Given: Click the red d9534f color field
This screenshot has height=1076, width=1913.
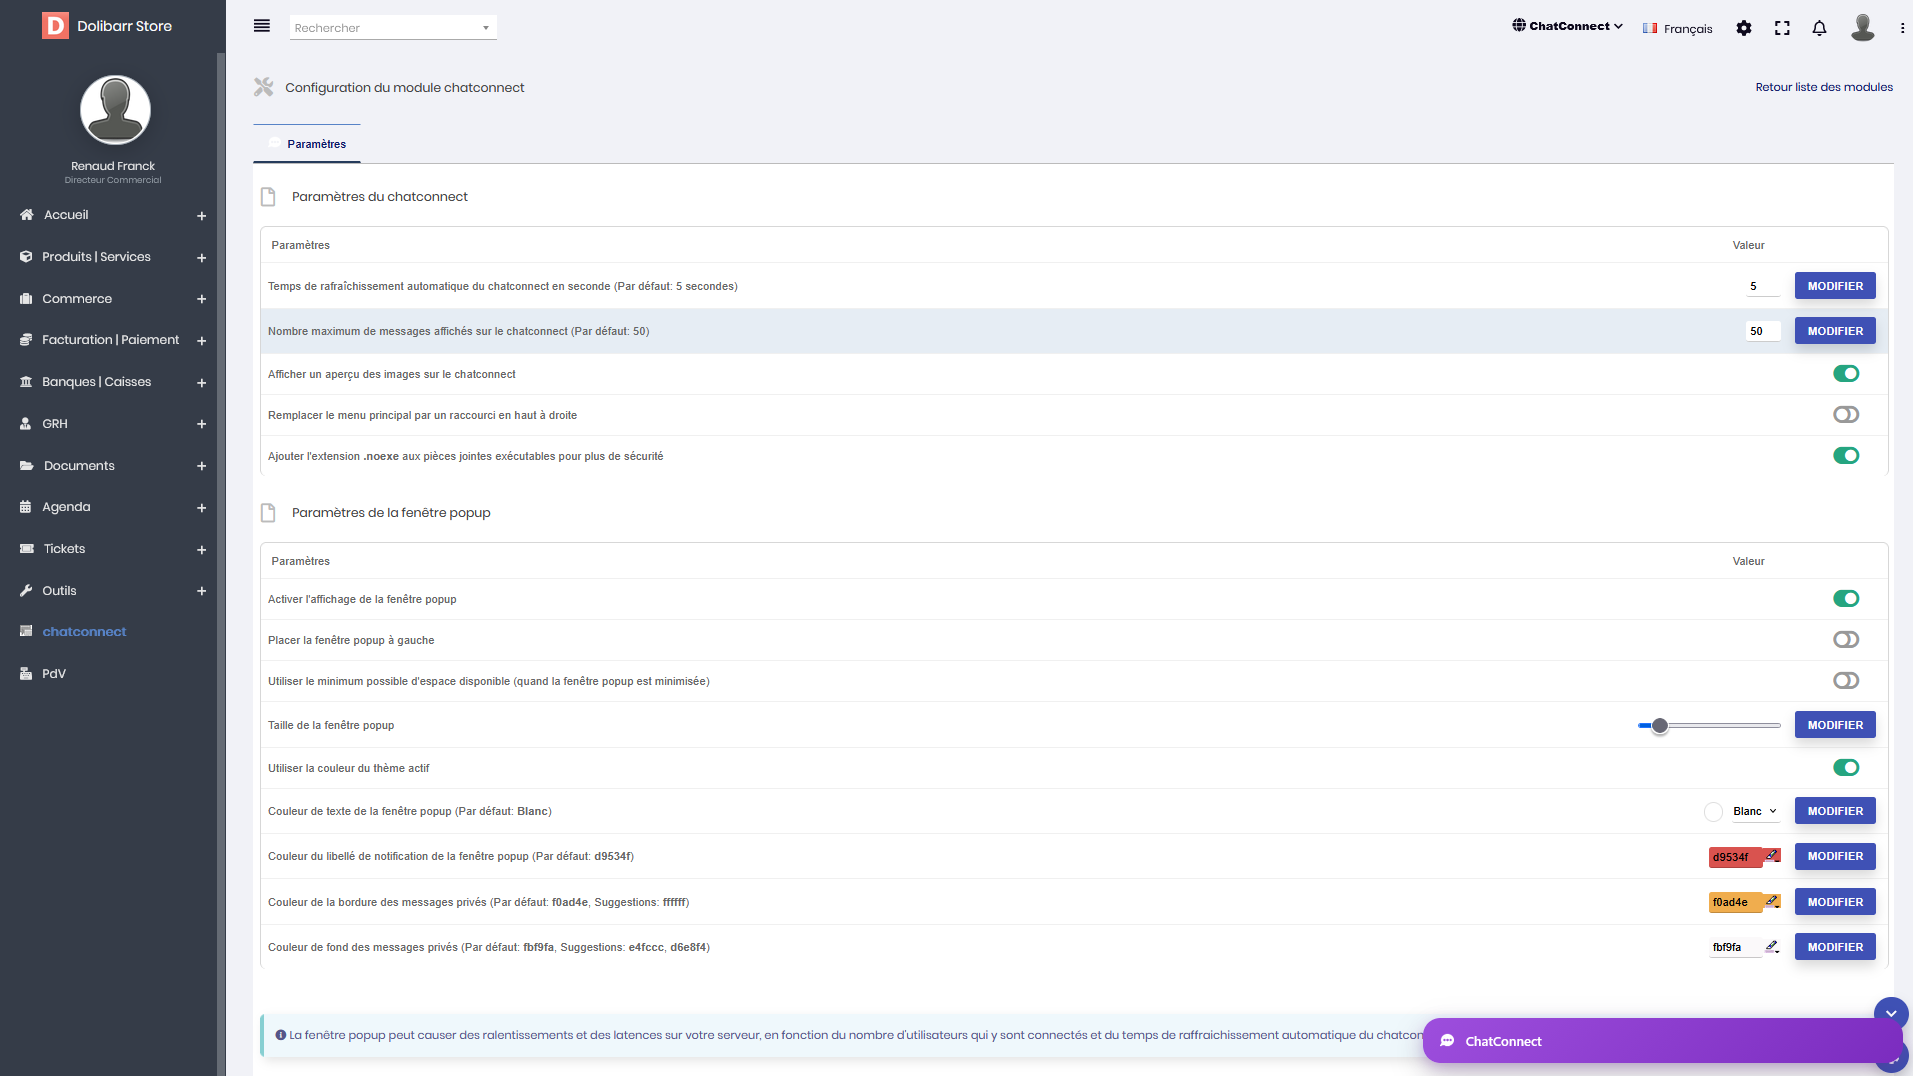Looking at the screenshot, I should tap(1735, 857).
